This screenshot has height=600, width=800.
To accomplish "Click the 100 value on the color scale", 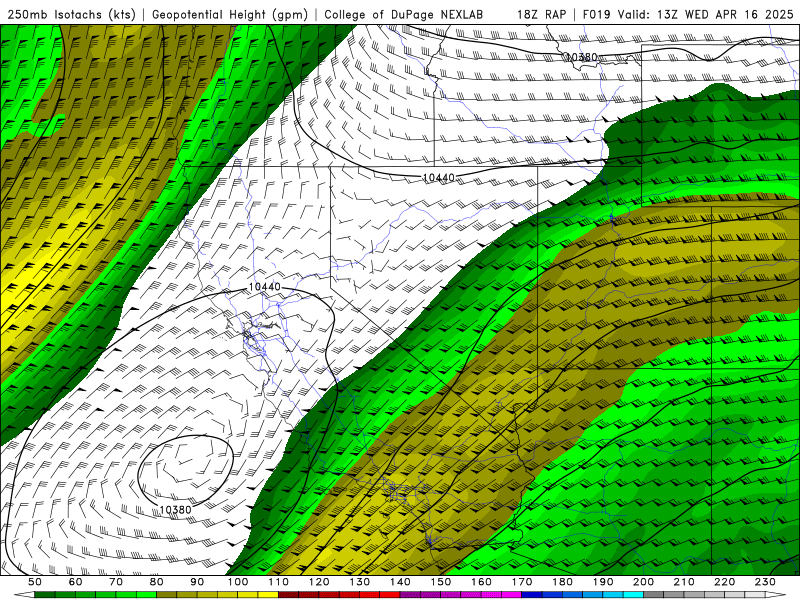I will pos(238,582).
